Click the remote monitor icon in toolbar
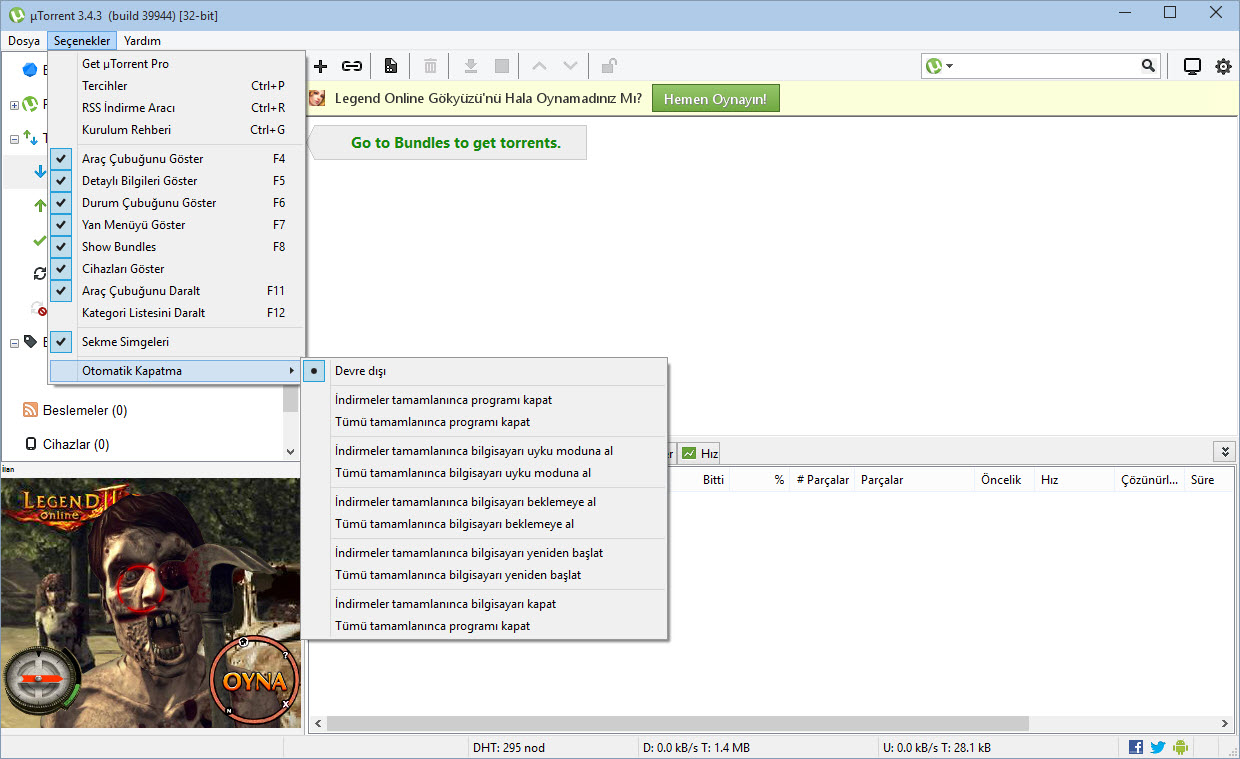The image size is (1240, 759). click(x=1192, y=67)
